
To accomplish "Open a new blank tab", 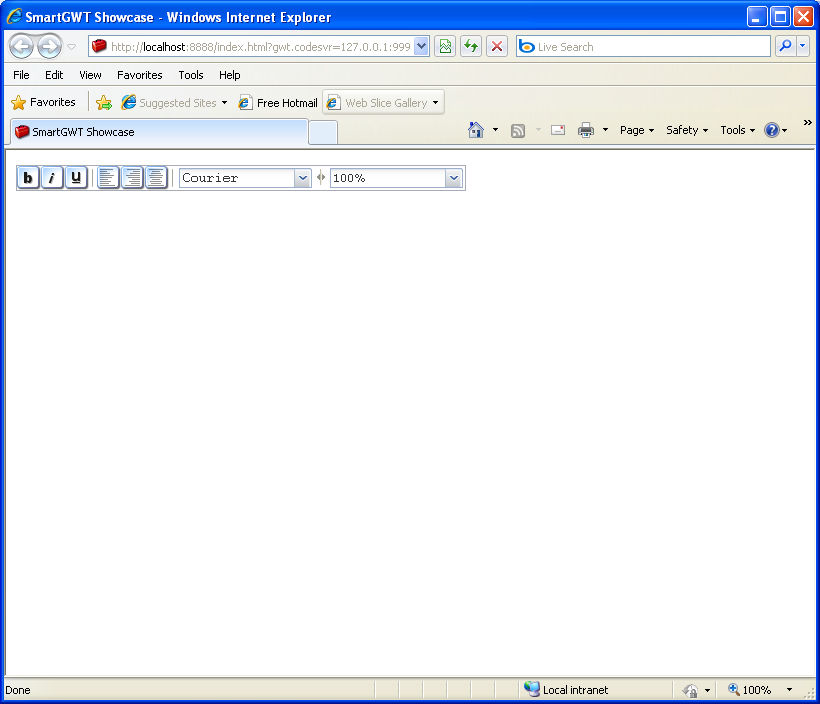I will (x=323, y=132).
